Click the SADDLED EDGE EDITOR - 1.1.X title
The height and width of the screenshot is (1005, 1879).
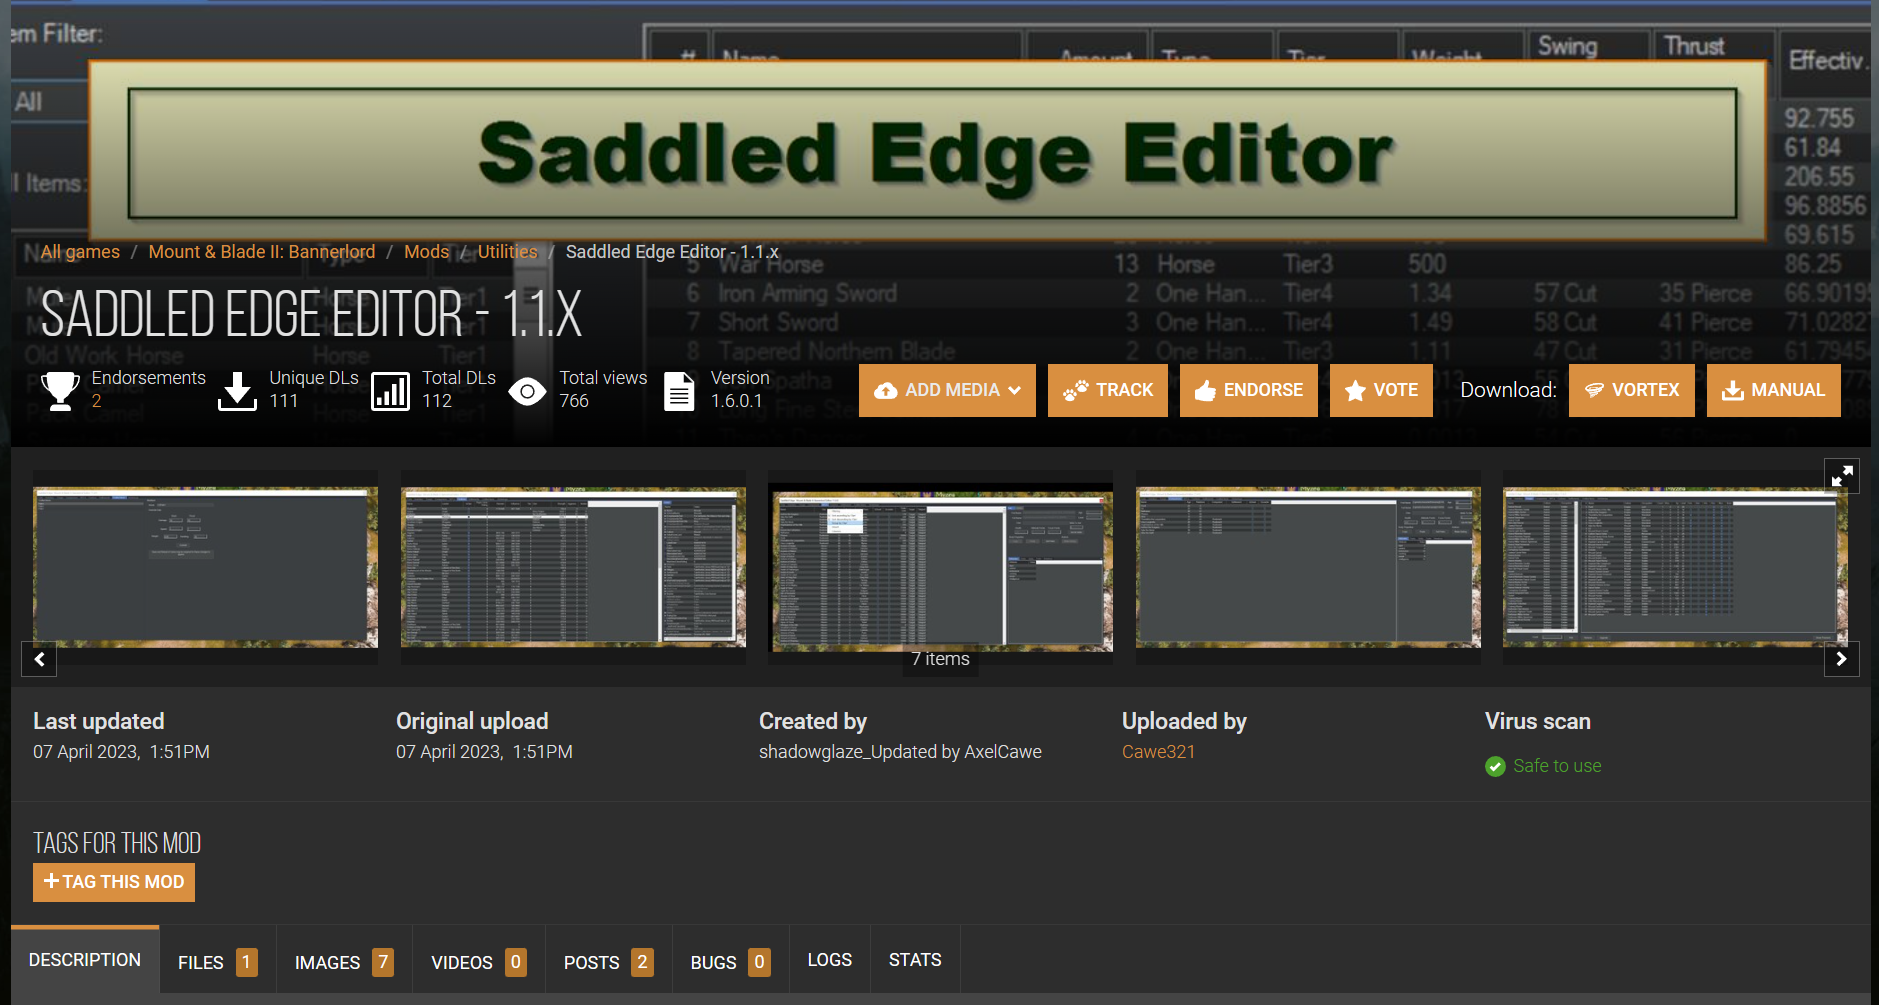311,314
